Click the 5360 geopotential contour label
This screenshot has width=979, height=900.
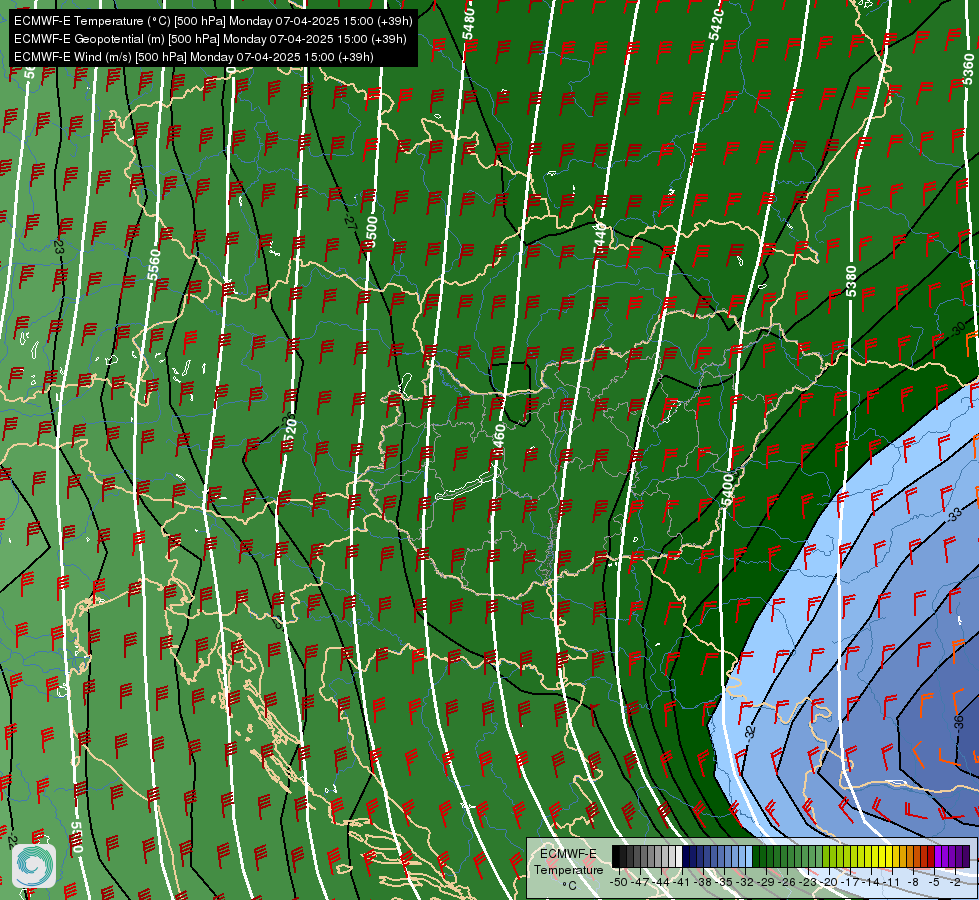pos(968,70)
